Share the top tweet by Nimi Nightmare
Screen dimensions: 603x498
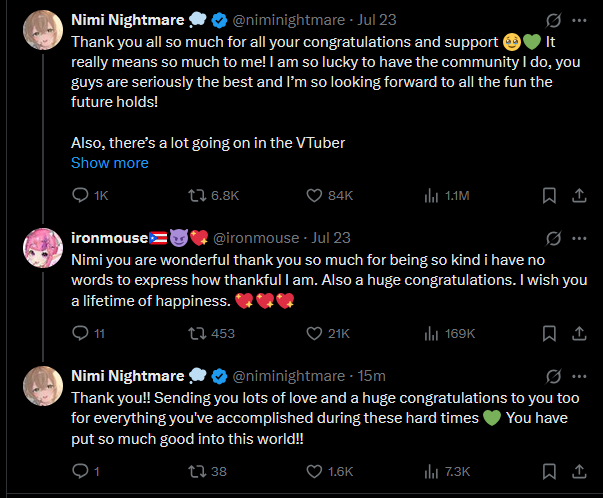[579, 196]
